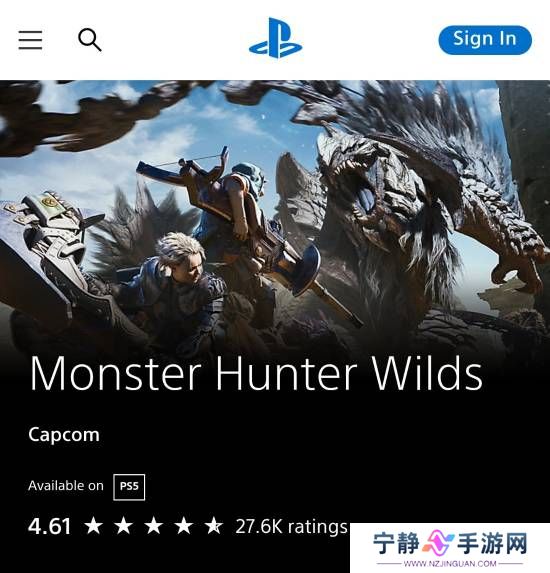Screen dimensions: 550x573
Task: Click the Available on label
Action: [66, 486]
